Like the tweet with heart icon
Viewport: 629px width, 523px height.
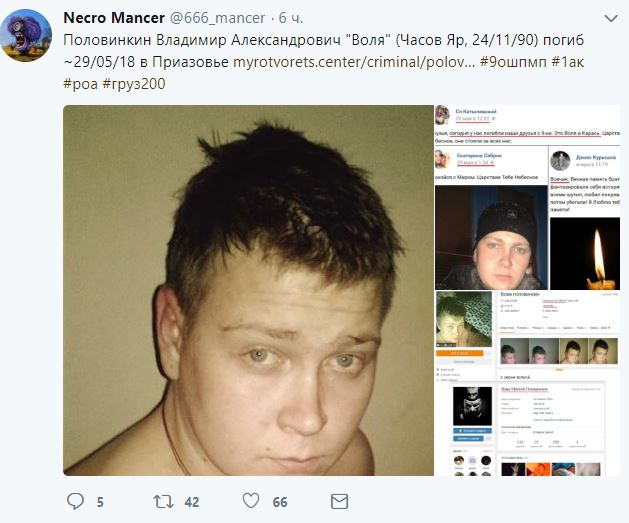[251, 501]
